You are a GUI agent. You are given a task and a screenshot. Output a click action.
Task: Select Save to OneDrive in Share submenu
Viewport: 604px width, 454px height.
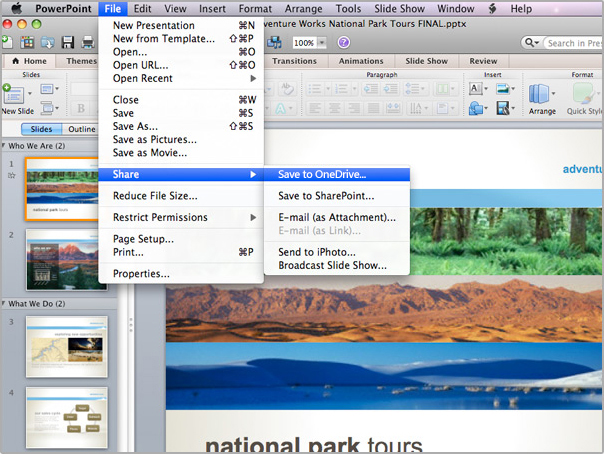[x=337, y=174]
